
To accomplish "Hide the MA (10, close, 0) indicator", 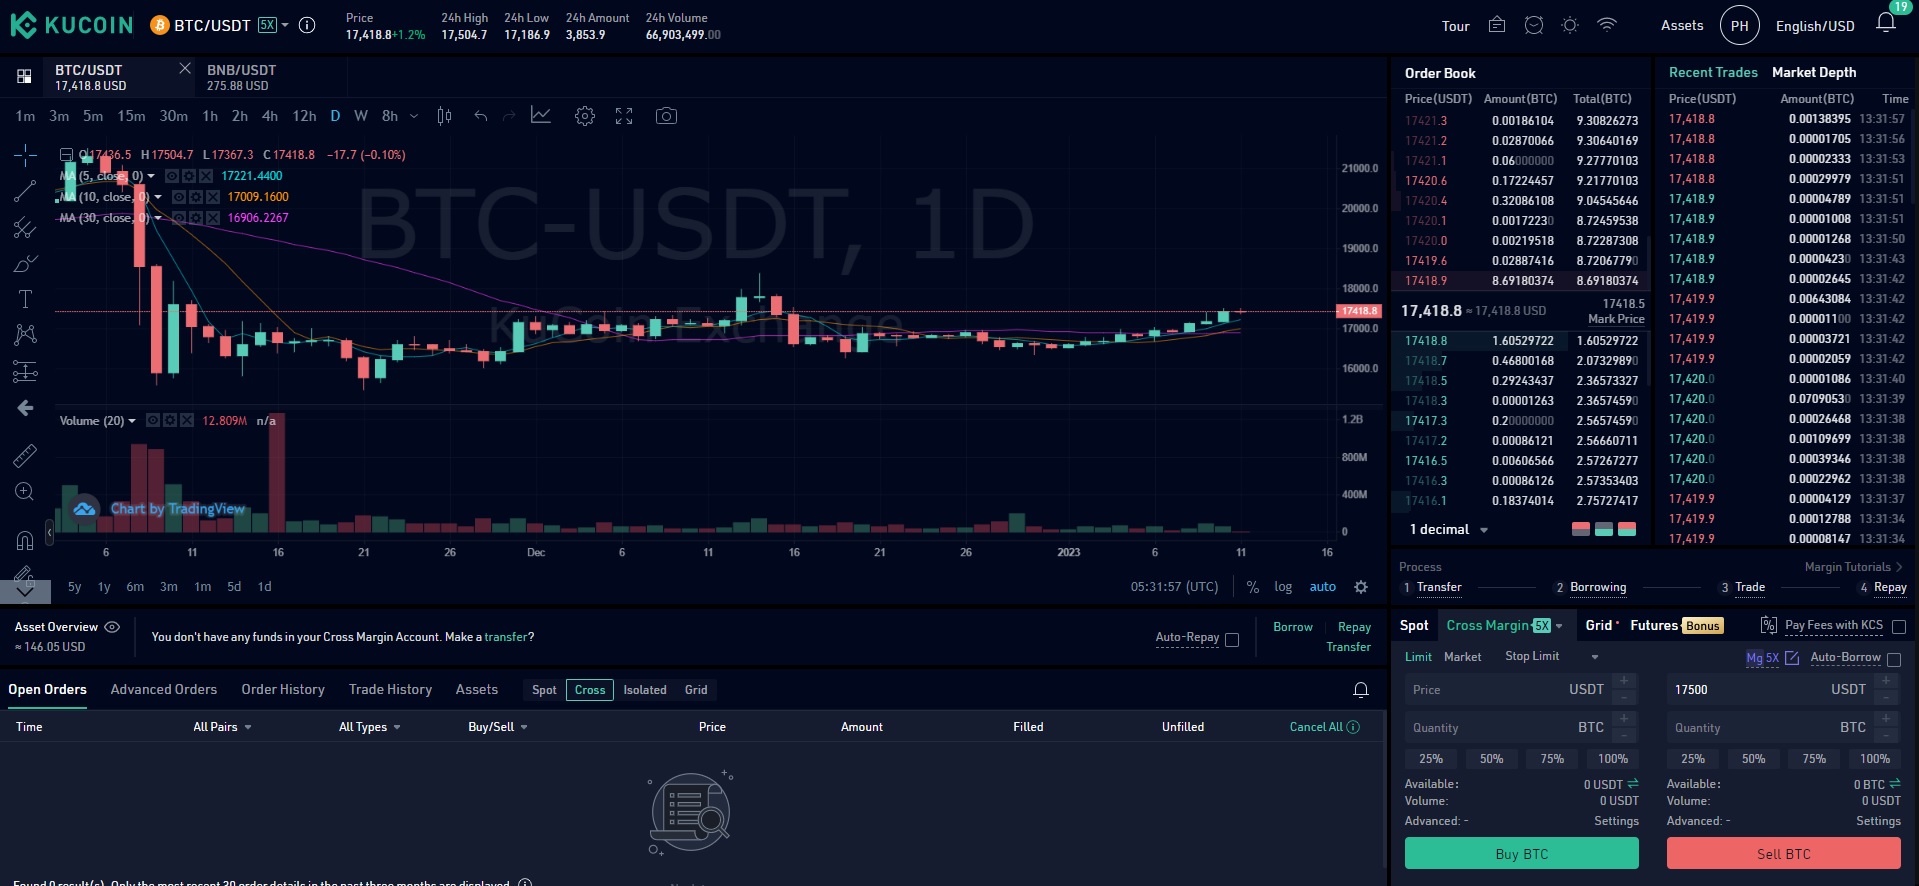I will coord(179,197).
